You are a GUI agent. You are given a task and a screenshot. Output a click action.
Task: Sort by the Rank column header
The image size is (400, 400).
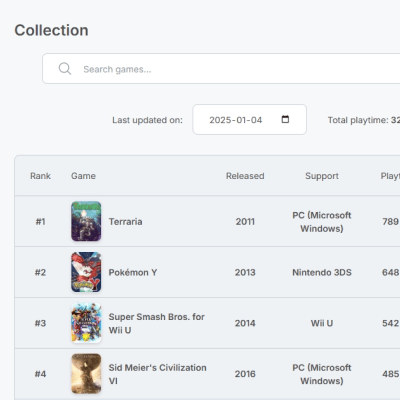tap(40, 176)
